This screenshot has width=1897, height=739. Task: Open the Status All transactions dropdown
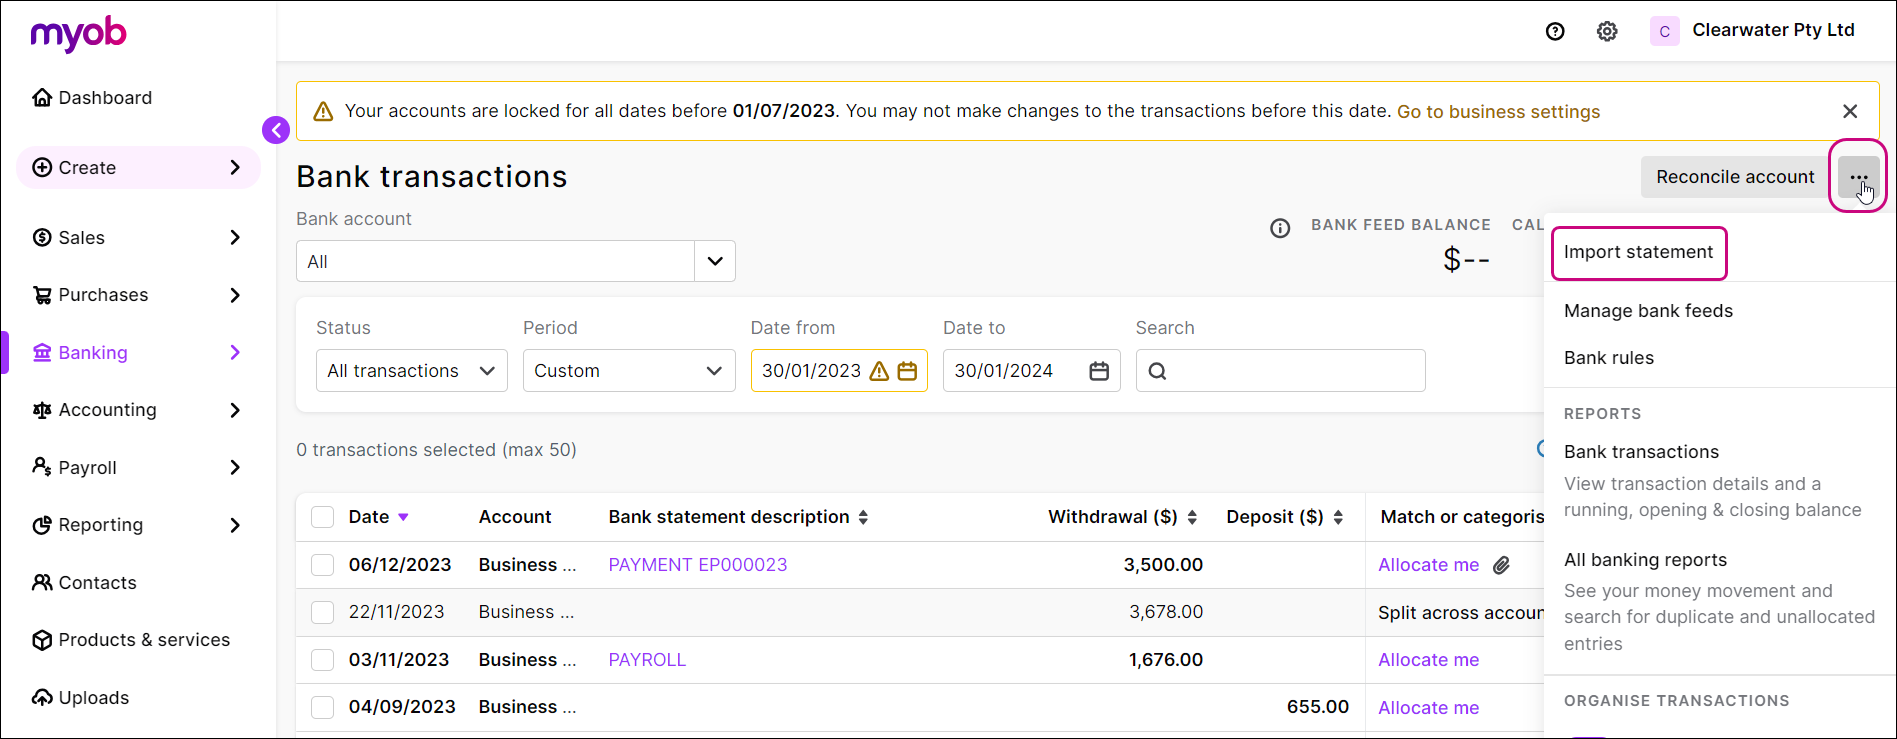[x=412, y=371]
